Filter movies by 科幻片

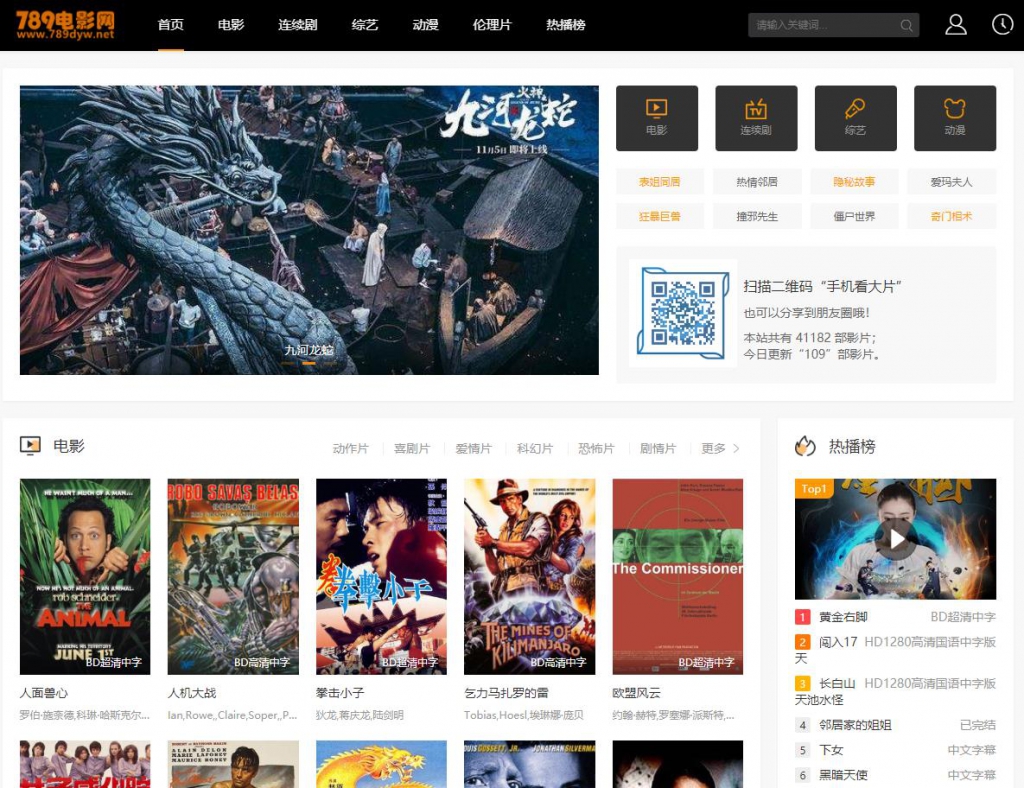point(535,449)
